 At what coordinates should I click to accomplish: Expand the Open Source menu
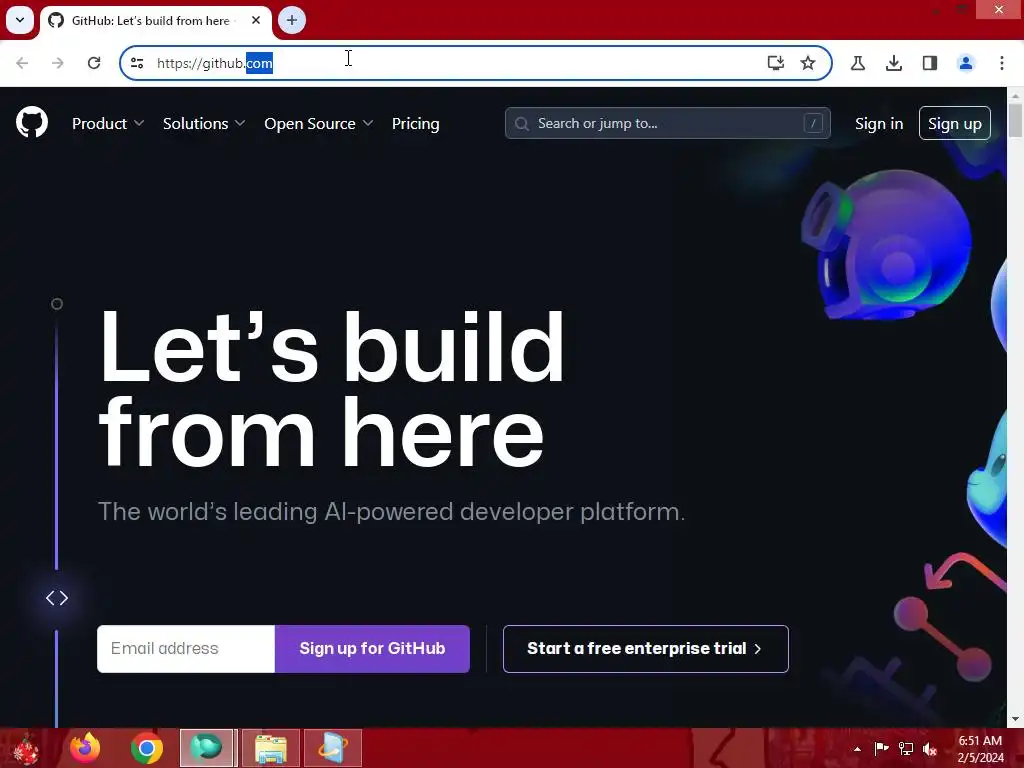pos(319,123)
